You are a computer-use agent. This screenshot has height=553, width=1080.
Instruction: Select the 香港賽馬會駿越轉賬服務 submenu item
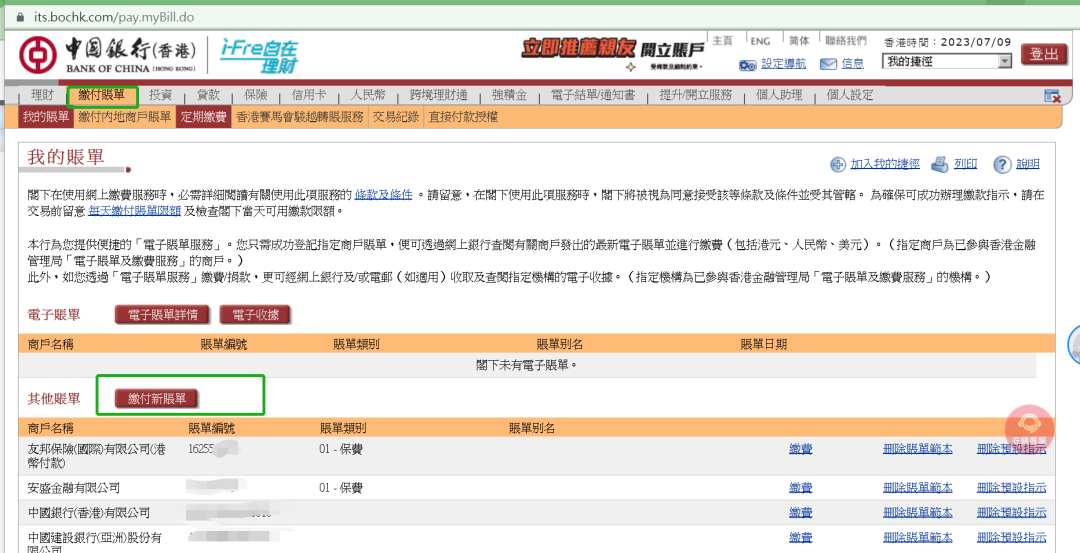click(299, 117)
